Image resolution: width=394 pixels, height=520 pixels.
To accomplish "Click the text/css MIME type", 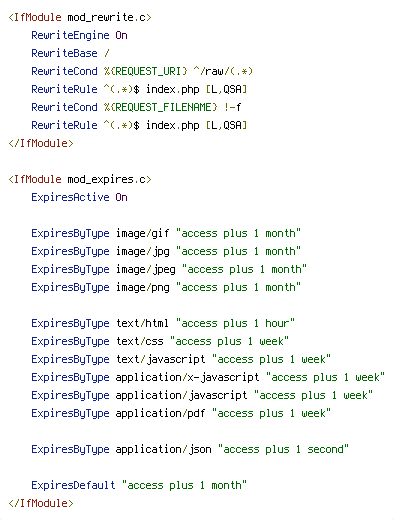I will tap(140, 341).
